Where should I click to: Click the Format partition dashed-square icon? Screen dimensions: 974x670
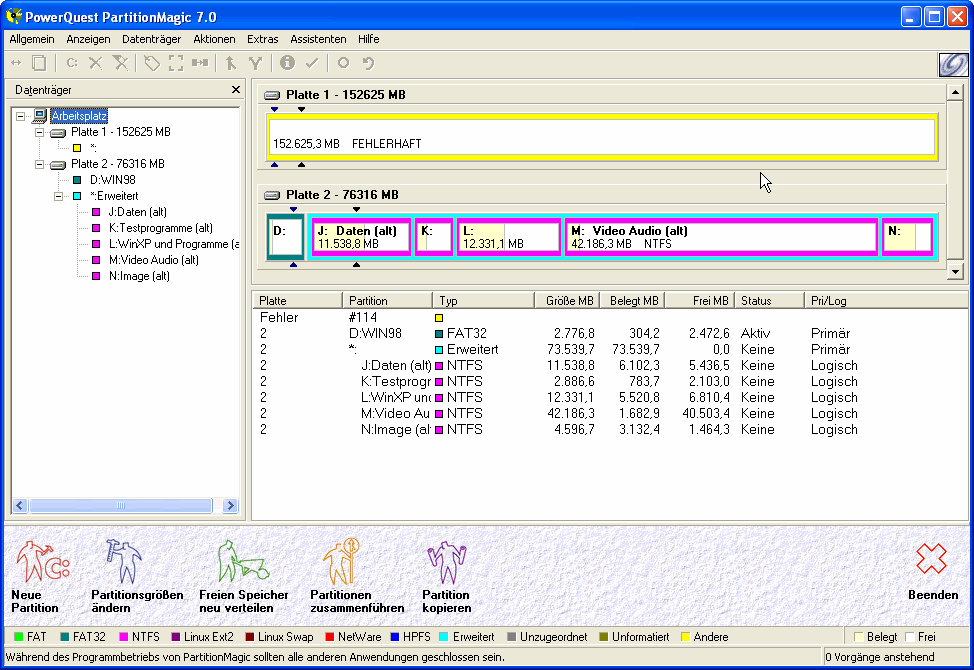(x=176, y=63)
